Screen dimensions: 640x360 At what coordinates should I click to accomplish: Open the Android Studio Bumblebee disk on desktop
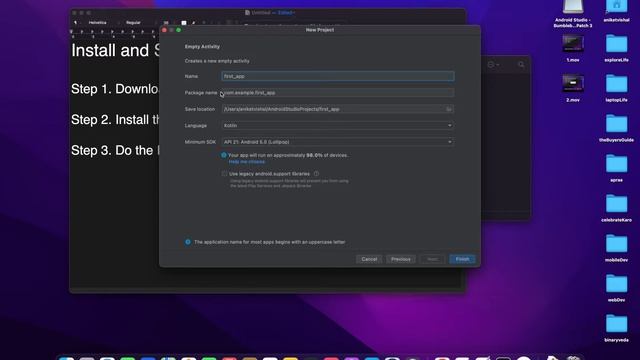coord(573,13)
